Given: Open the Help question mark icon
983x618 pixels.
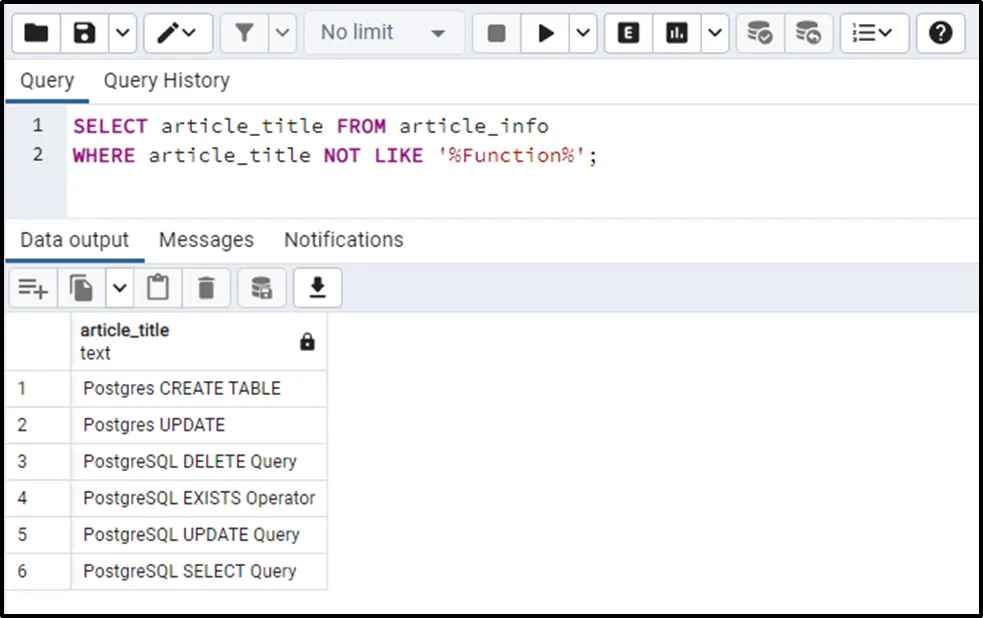Looking at the screenshot, I should pyautogui.click(x=940, y=33).
